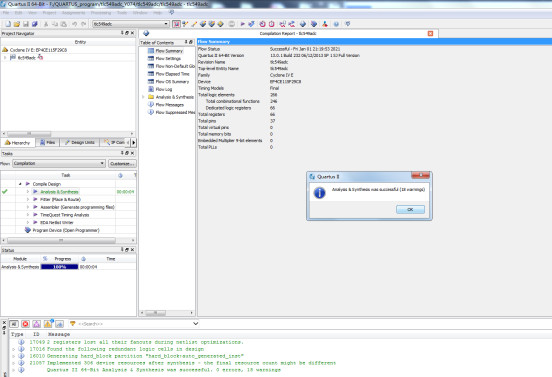Switch to the Design Units tab
Image resolution: width=552 pixels, height=377 pixels.
tap(80, 143)
